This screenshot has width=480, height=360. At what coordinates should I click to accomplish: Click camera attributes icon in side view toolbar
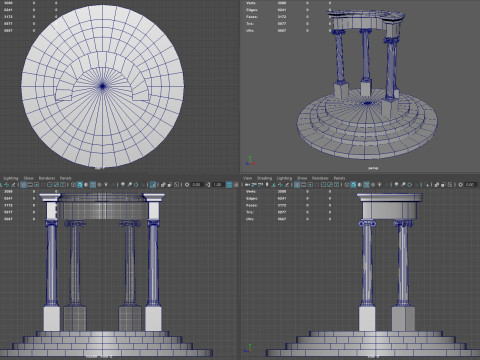point(260,185)
